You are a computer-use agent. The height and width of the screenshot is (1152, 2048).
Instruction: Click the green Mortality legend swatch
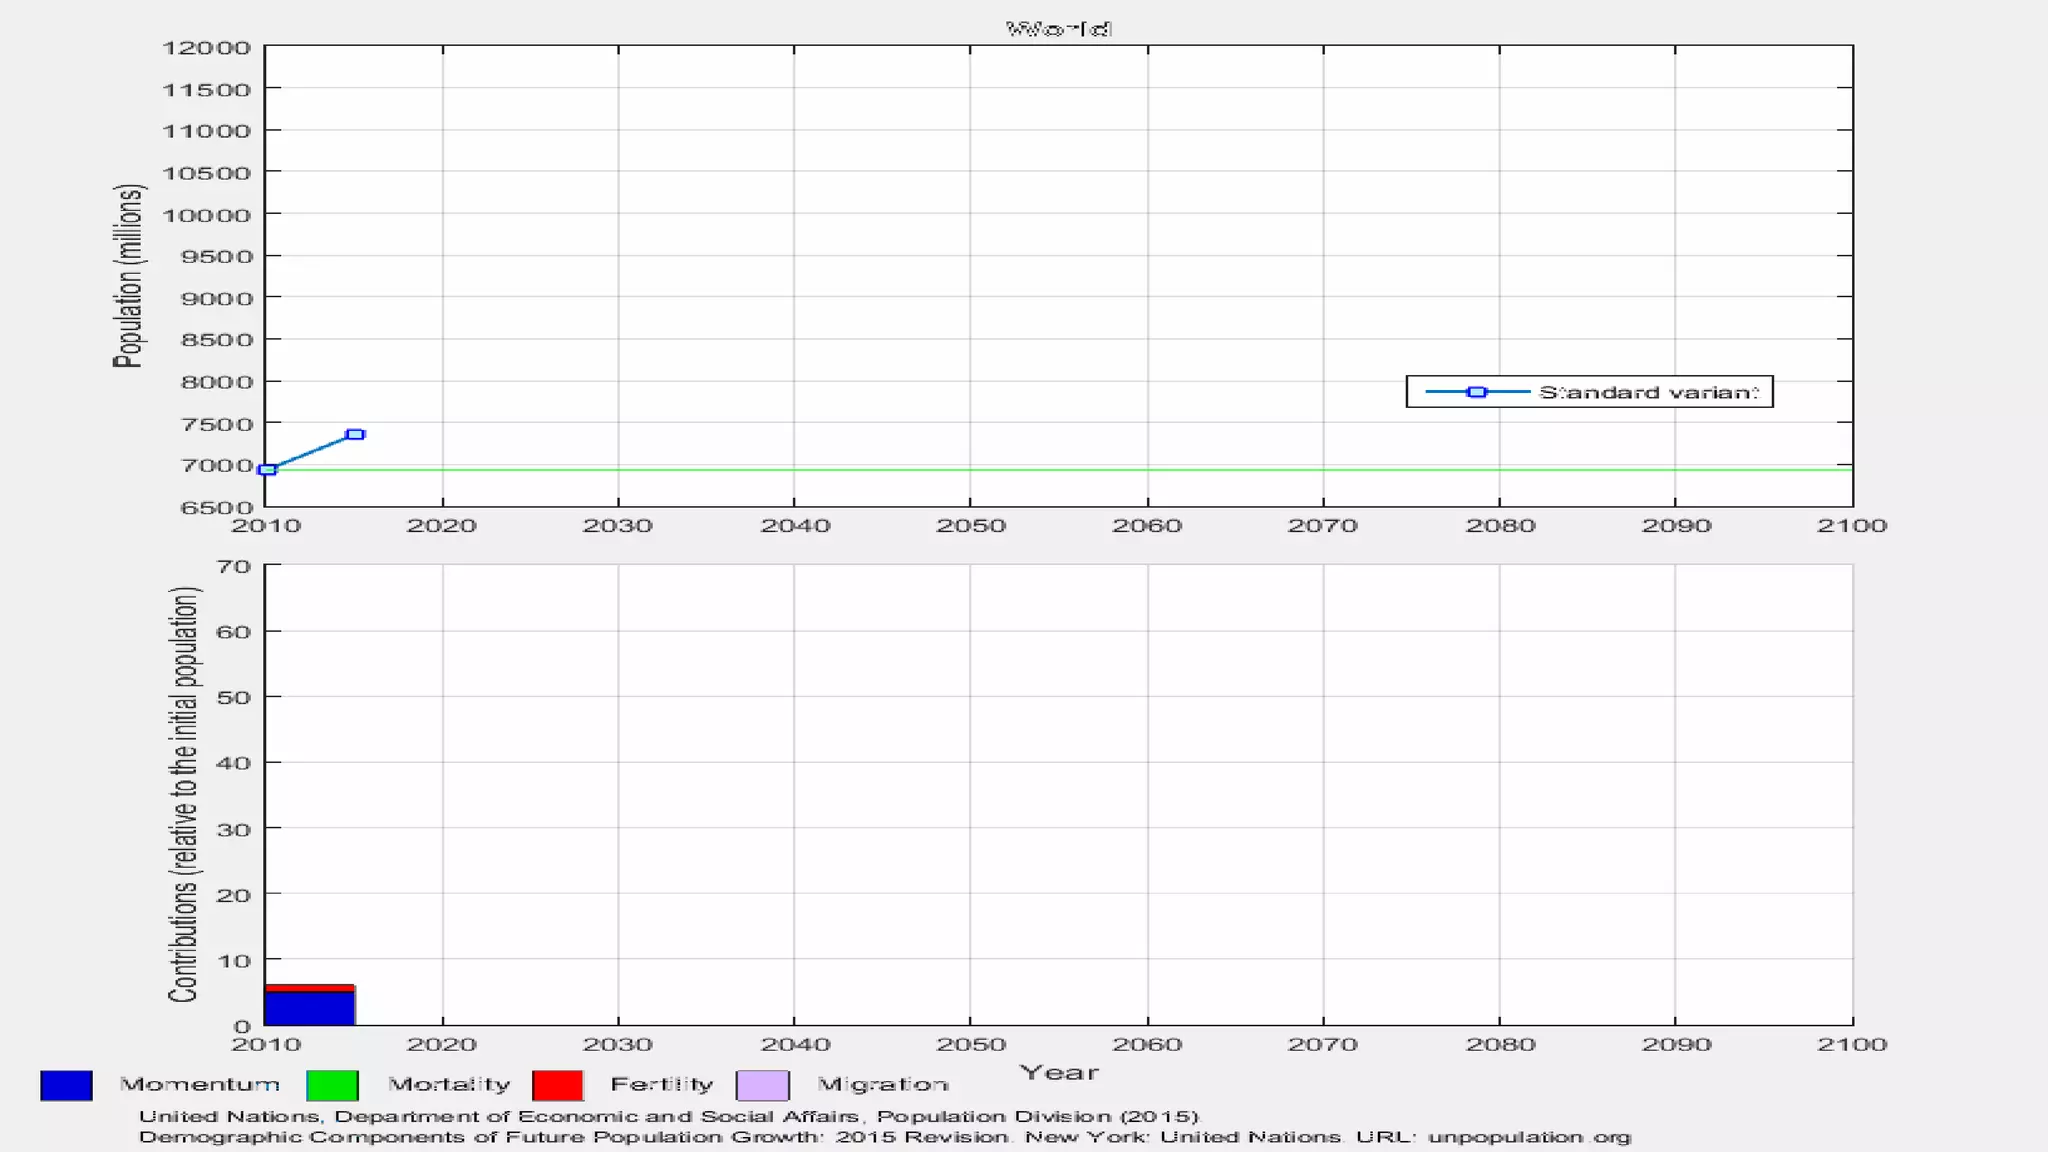point(332,1085)
